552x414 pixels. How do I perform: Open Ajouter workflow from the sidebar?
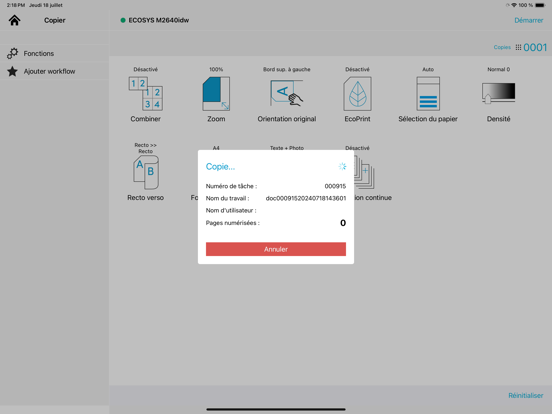55,71
